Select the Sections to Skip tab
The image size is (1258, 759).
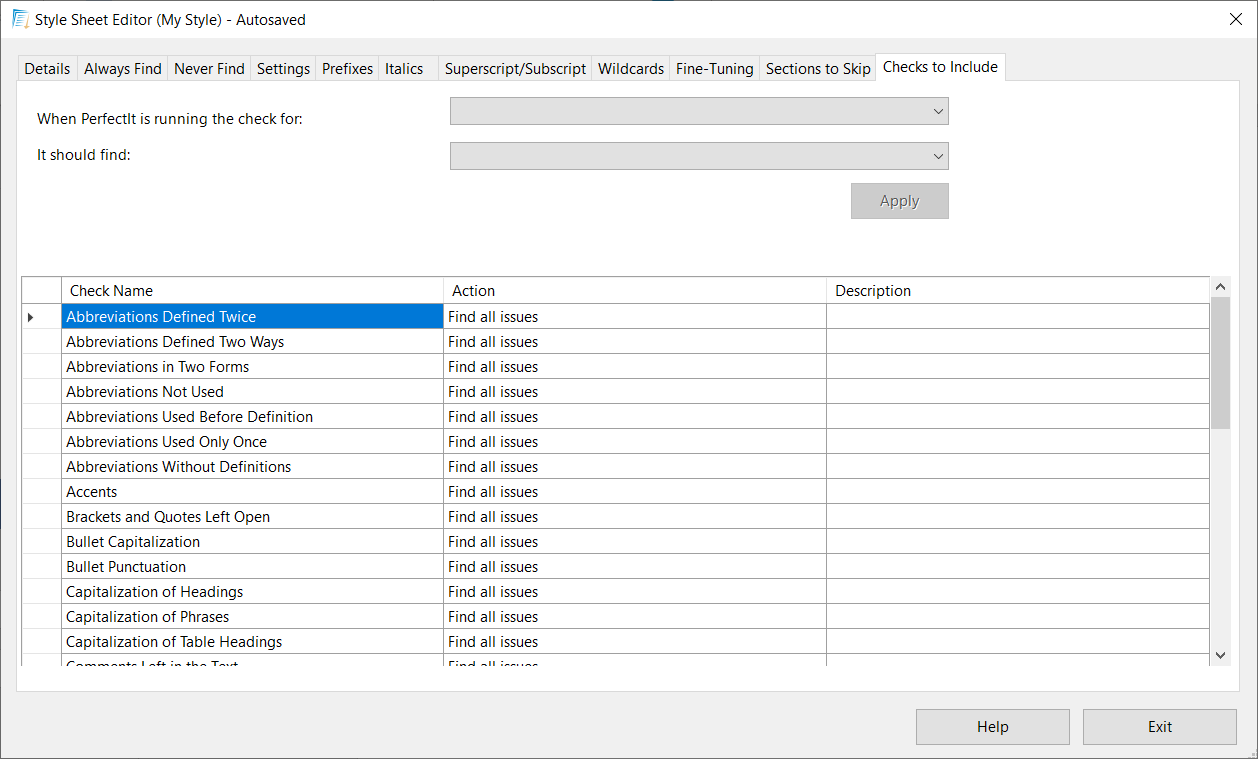click(x=817, y=69)
